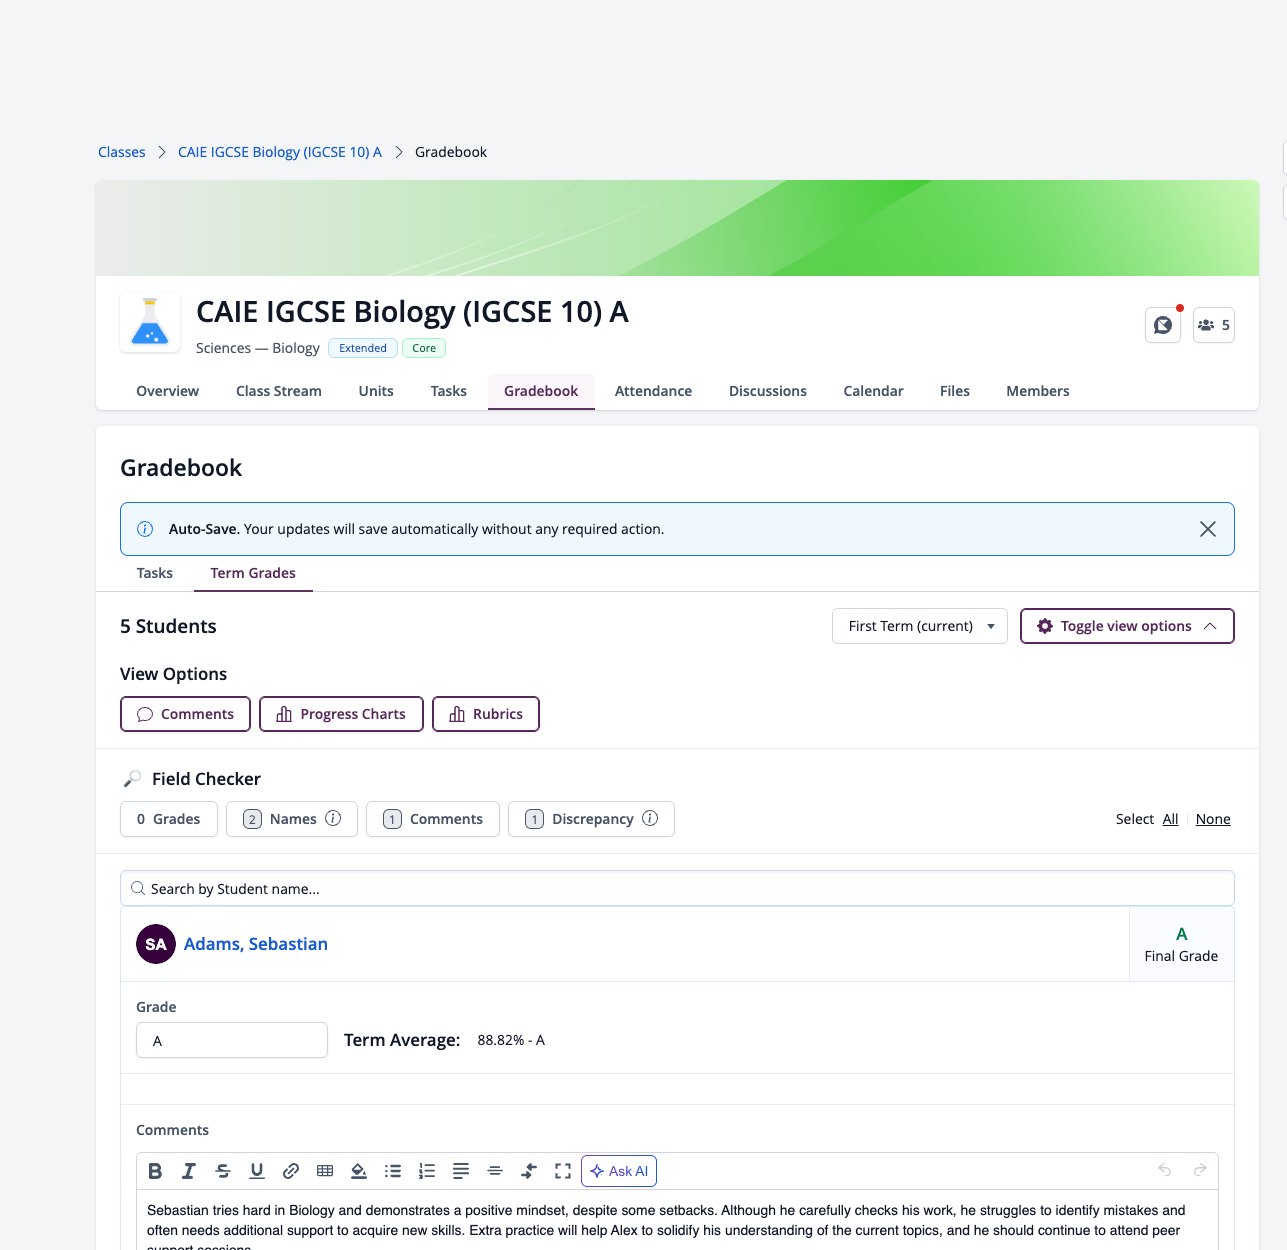
Task: Filter field checker by Grades
Action: [x=169, y=819]
